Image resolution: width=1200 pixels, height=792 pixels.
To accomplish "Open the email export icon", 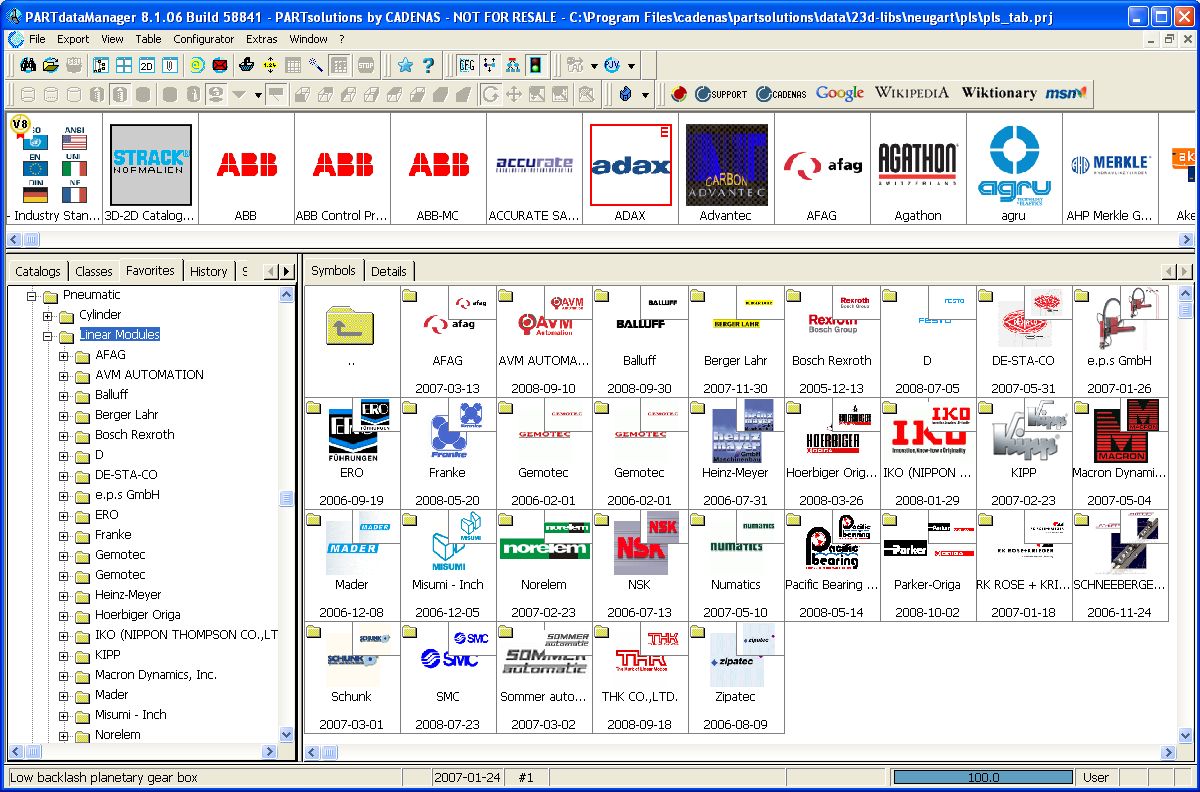I will point(218,64).
